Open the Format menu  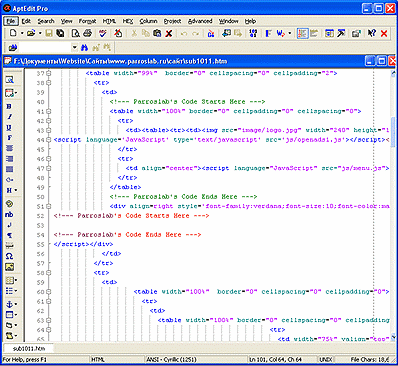pos(87,21)
